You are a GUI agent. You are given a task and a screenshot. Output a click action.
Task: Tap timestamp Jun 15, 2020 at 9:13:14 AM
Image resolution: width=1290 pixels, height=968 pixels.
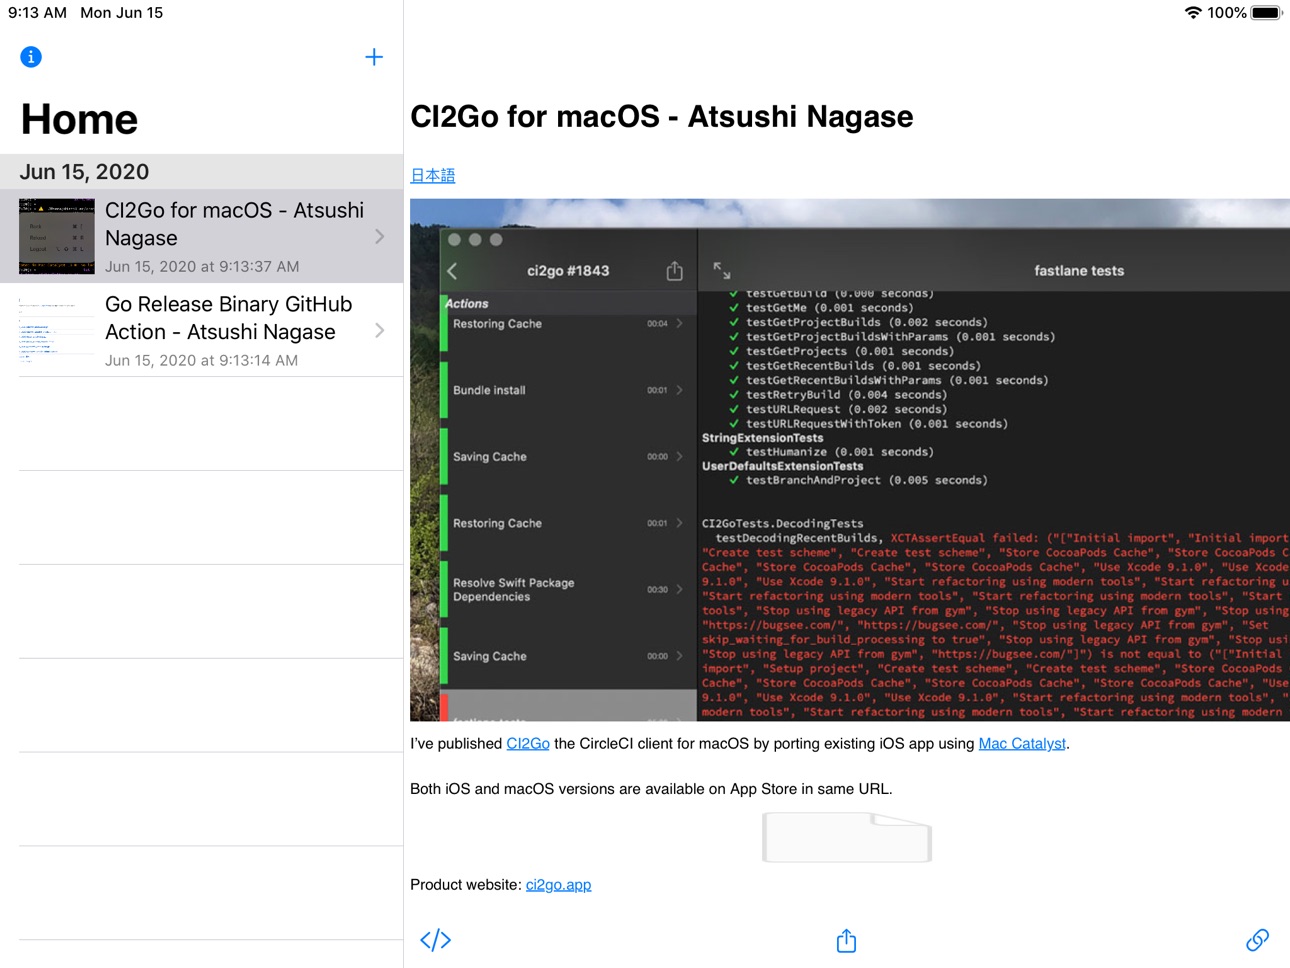pos(201,361)
